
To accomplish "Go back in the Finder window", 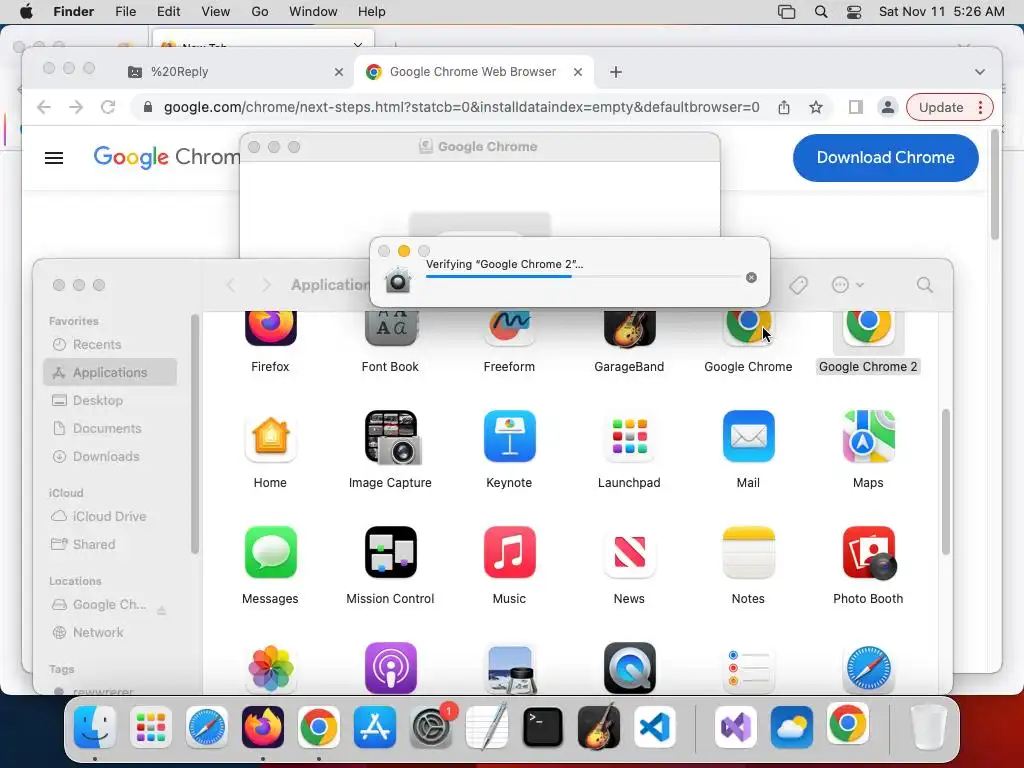I will pos(231,285).
